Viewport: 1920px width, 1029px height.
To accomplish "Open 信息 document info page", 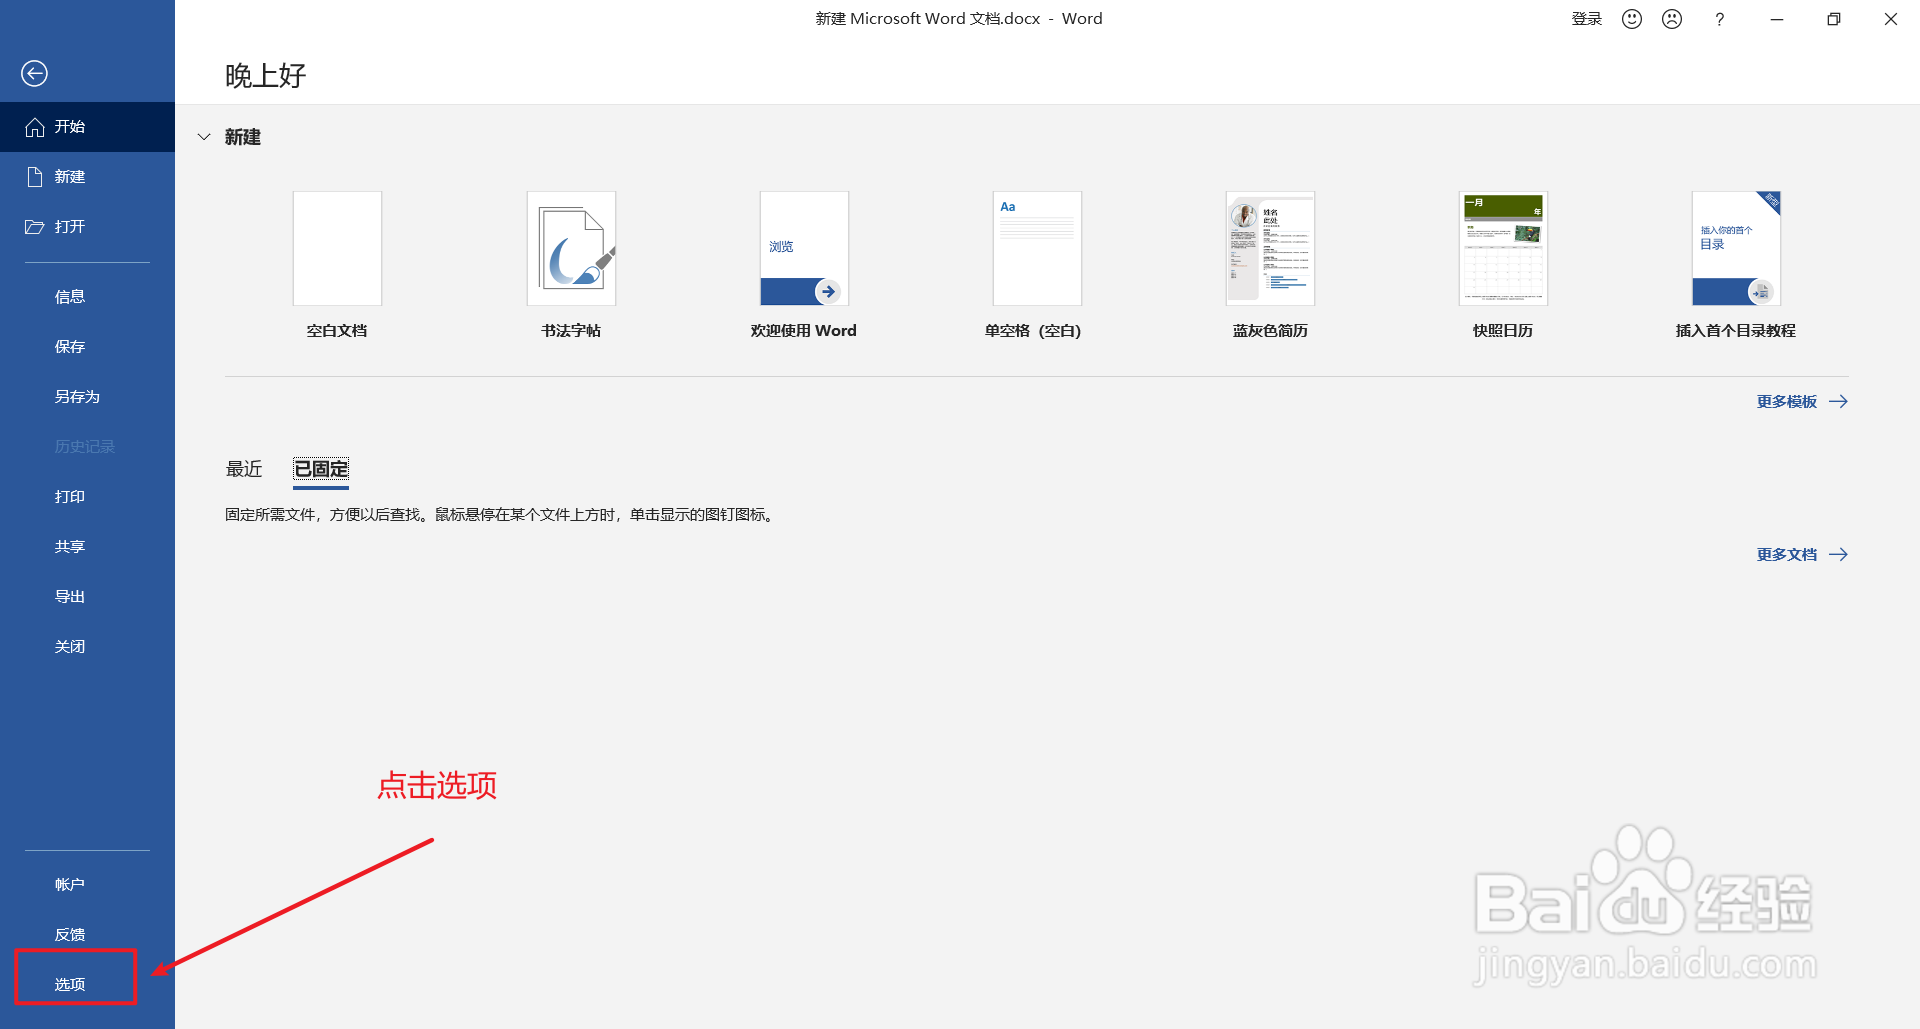I will [x=87, y=297].
